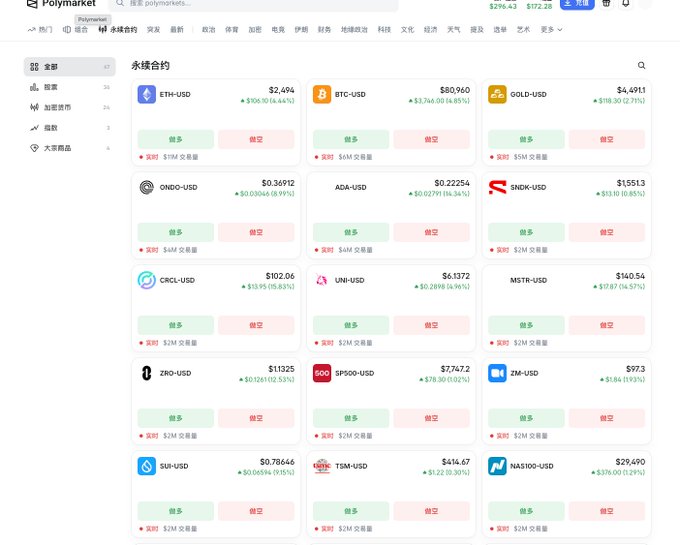Viewport: 680px width, 545px height.
Task: Click the NAS100-USD Nasdaq icon
Action: [x=497, y=466]
